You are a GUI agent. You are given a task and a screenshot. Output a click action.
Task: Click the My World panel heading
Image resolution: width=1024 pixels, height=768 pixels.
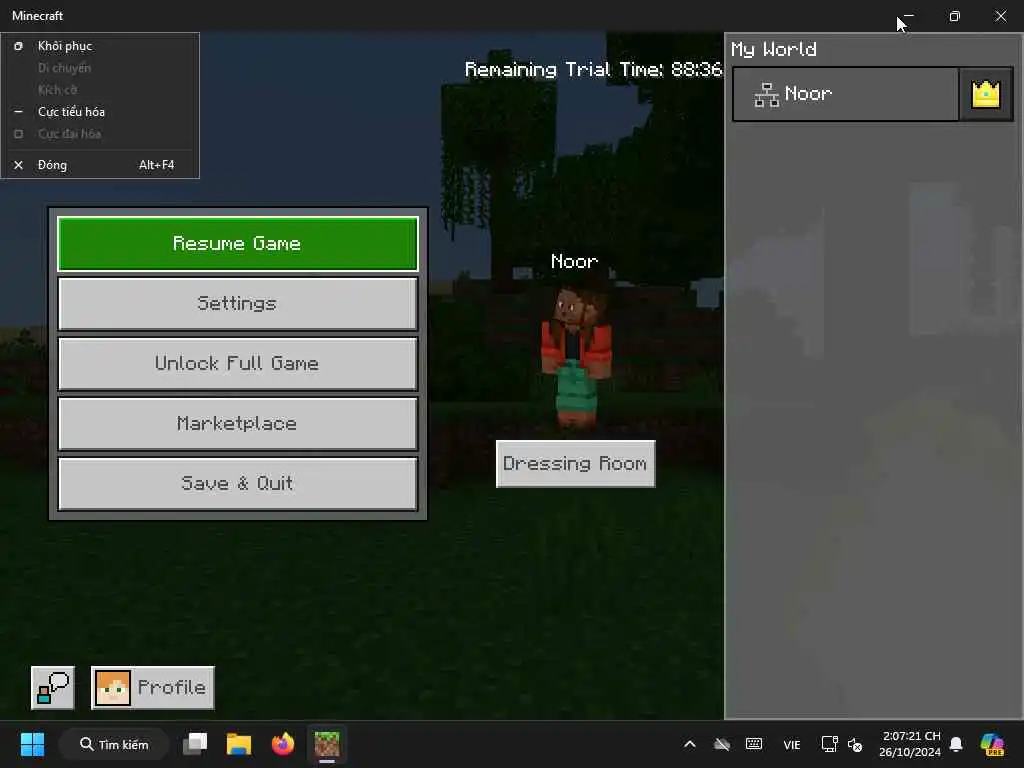click(x=774, y=50)
